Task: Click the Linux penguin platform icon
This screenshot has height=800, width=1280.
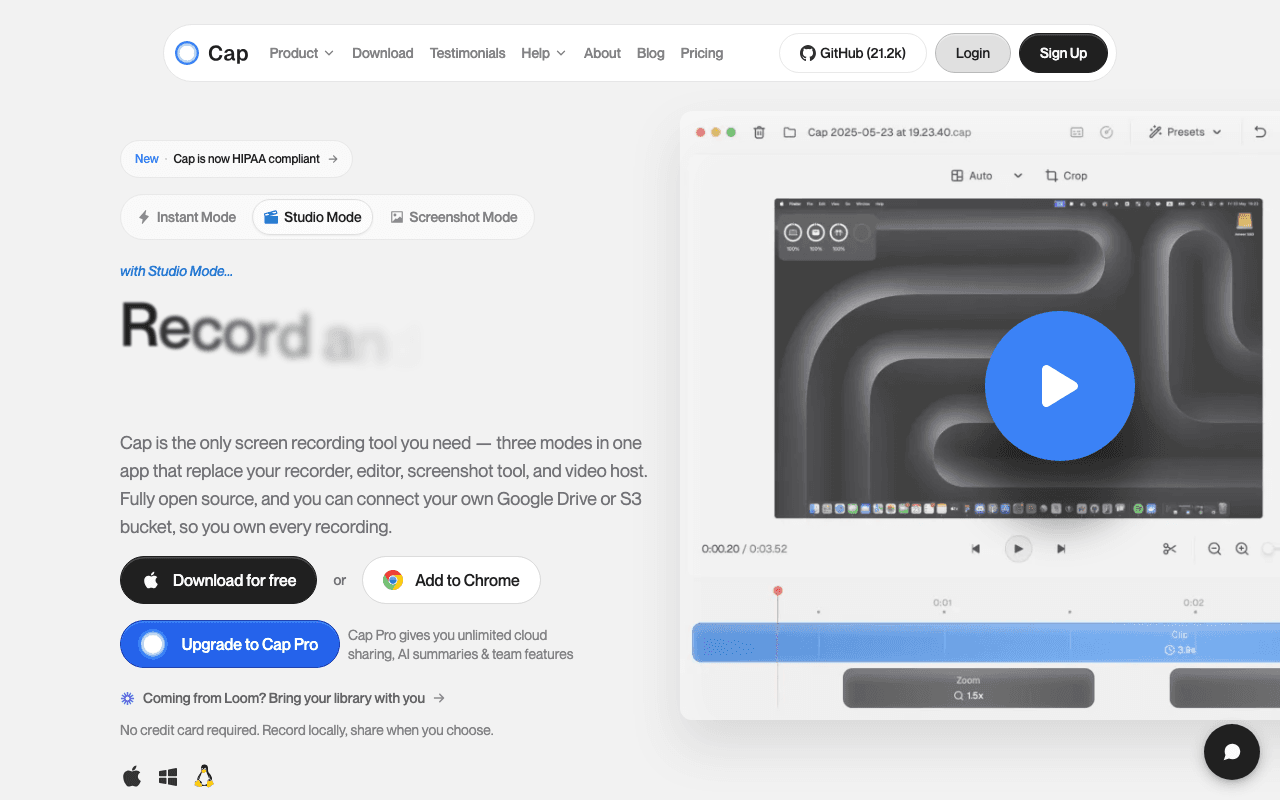Action: pos(204,776)
